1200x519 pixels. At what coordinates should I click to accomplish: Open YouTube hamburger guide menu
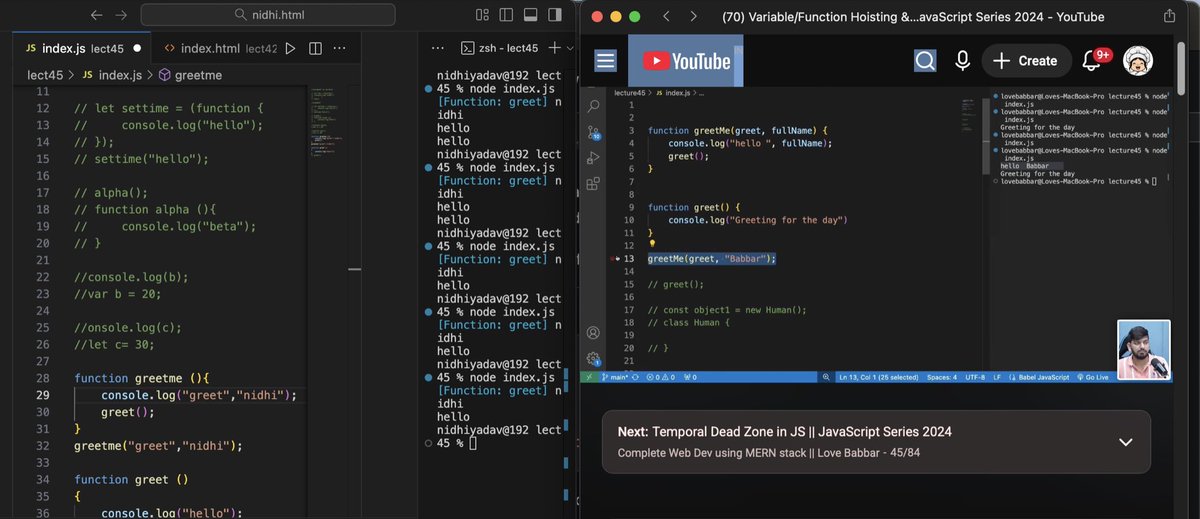(606, 61)
